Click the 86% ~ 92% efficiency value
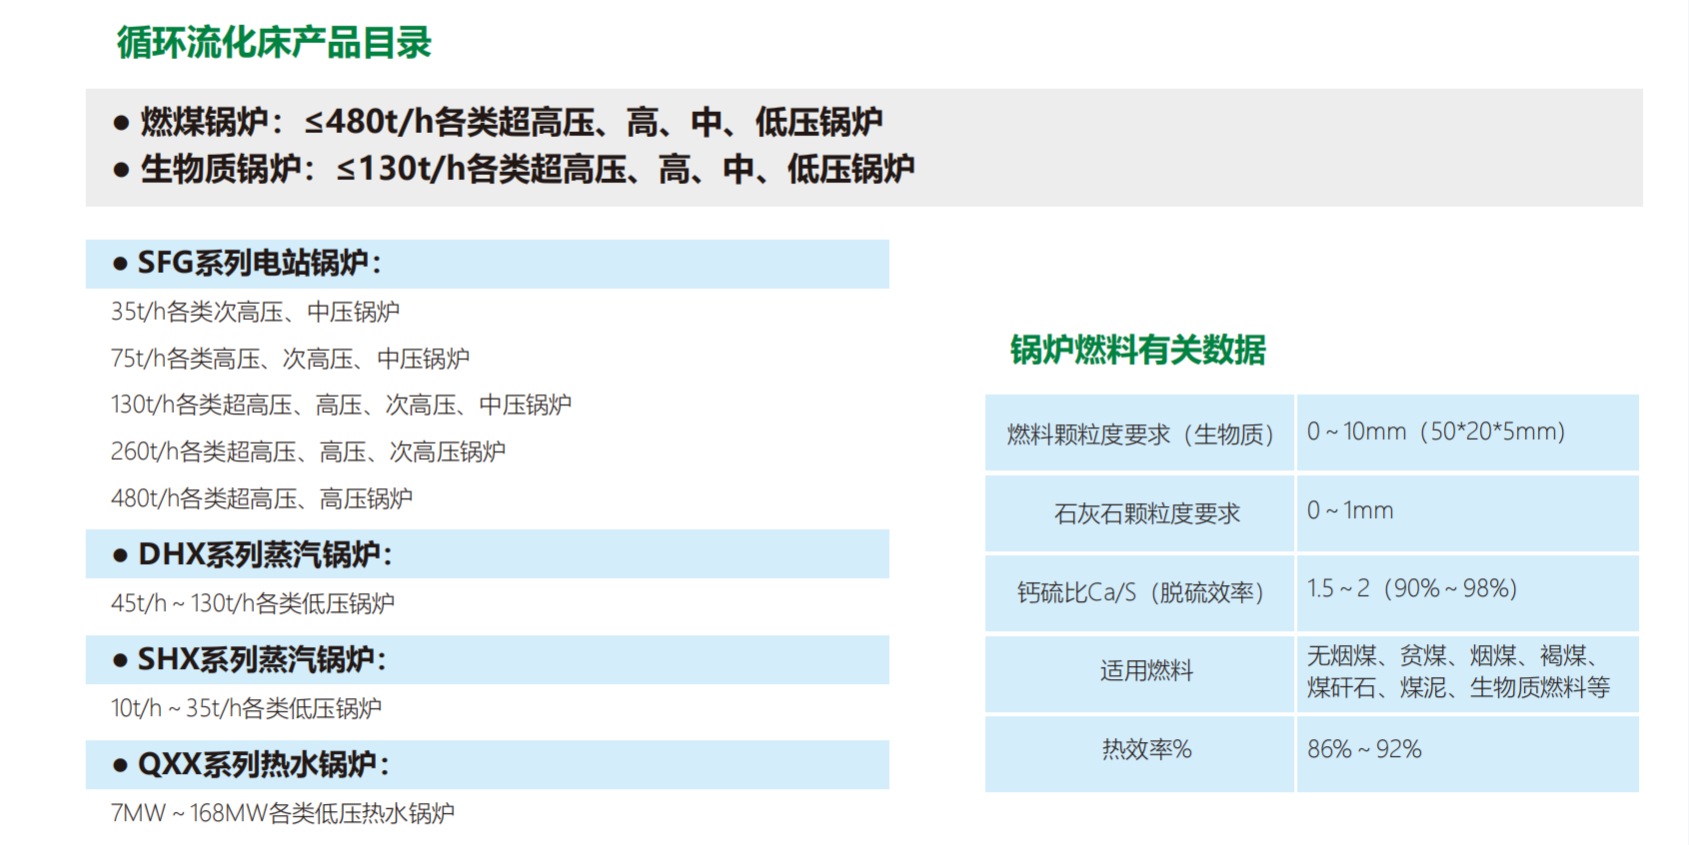The height and width of the screenshot is (845, 1689). (x=1364, y=749)
